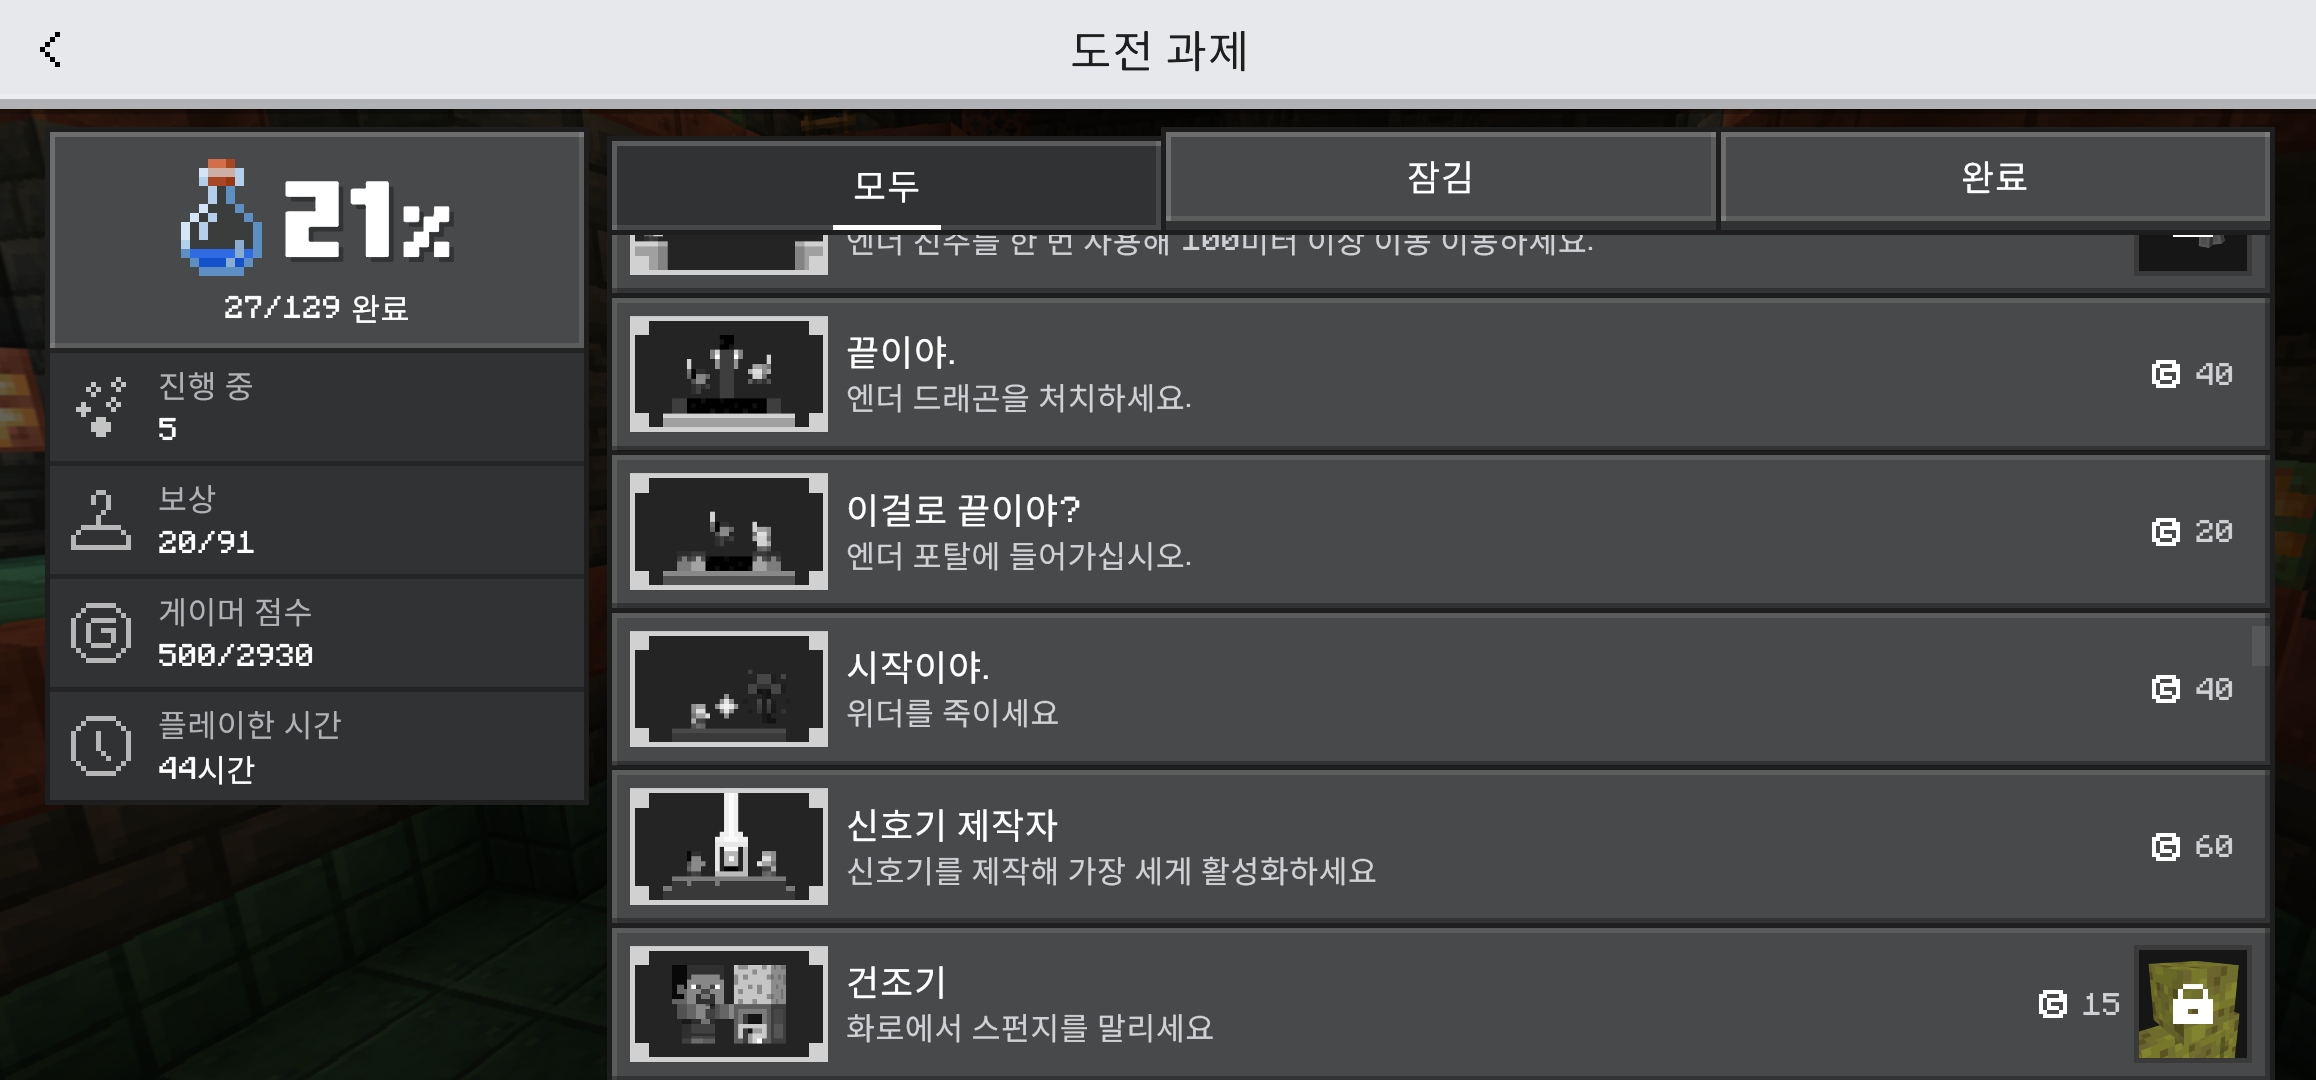Select the 모두 tab
The height and width of the screenshot is (1080, 2316).
pos(886,185)
